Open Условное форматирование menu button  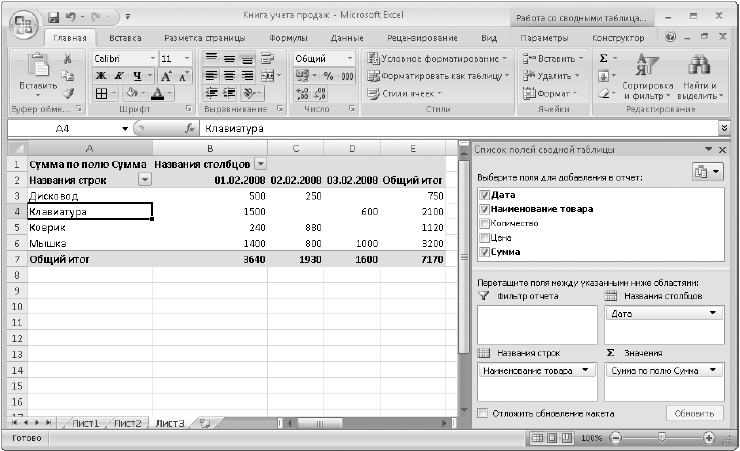tap(437, 58)
